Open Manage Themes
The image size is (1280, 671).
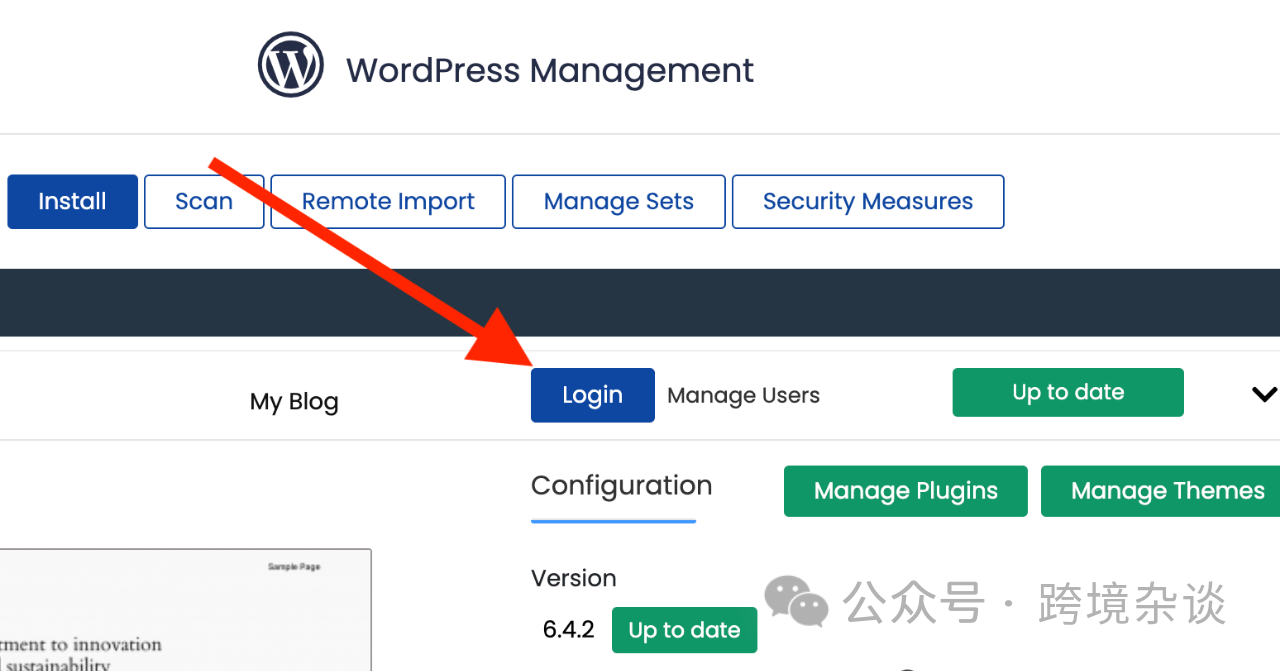pyautogui.click(x=1160, y=491)
